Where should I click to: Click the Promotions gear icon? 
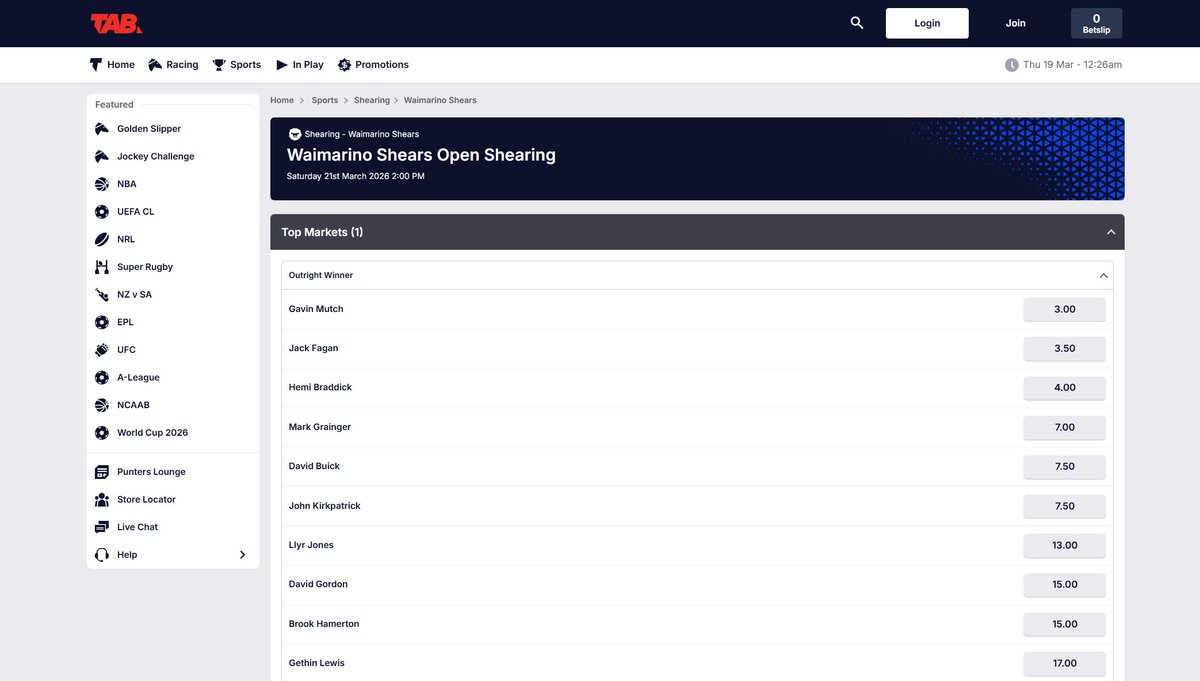coord(344,65)
